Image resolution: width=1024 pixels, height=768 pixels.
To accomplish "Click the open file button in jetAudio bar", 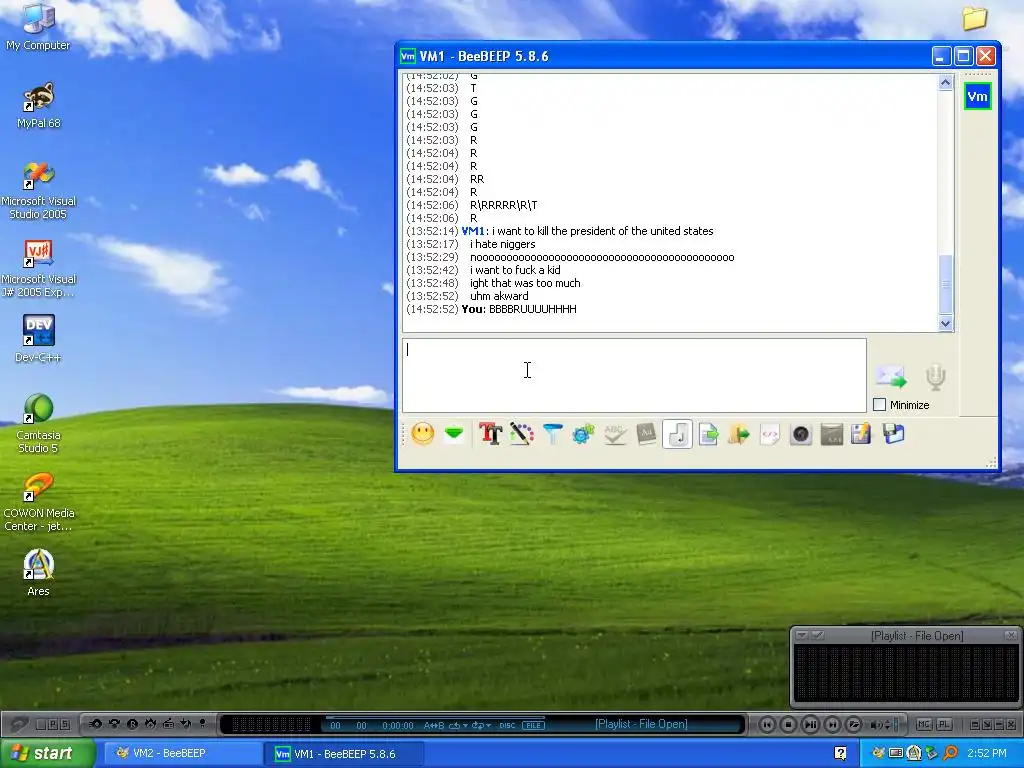I will click(x=854, y=724).
